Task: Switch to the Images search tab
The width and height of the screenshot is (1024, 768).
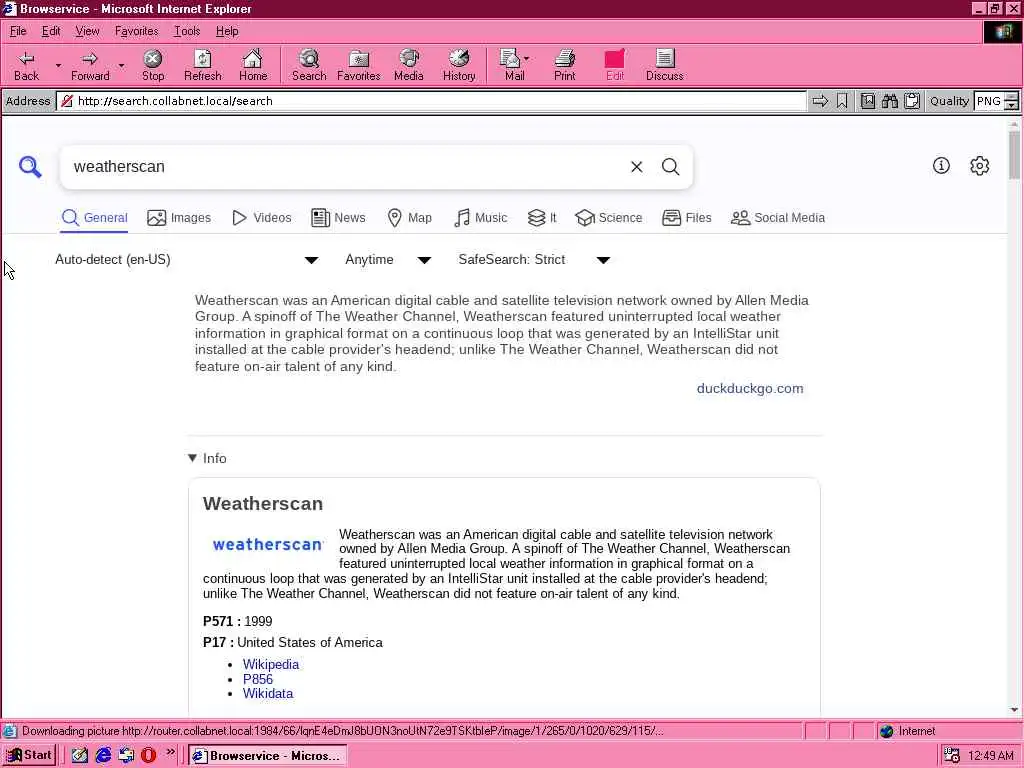Action: 179,218
